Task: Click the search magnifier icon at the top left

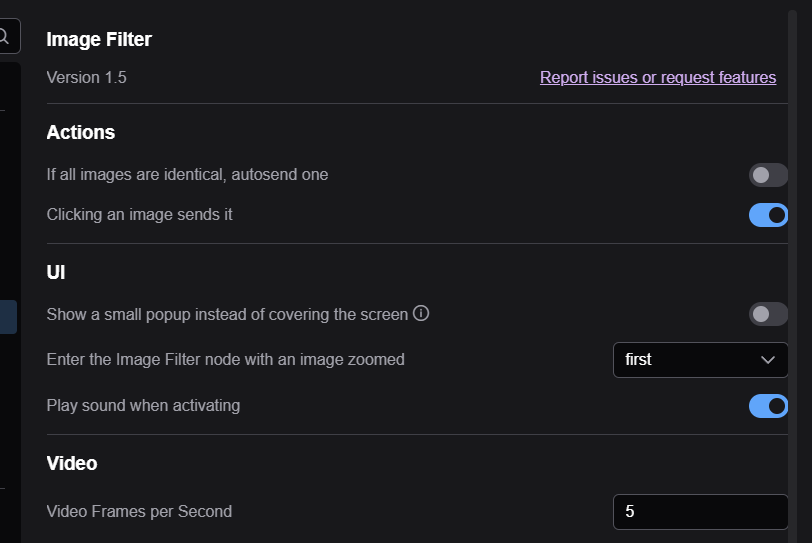Action: click(3, 37)
